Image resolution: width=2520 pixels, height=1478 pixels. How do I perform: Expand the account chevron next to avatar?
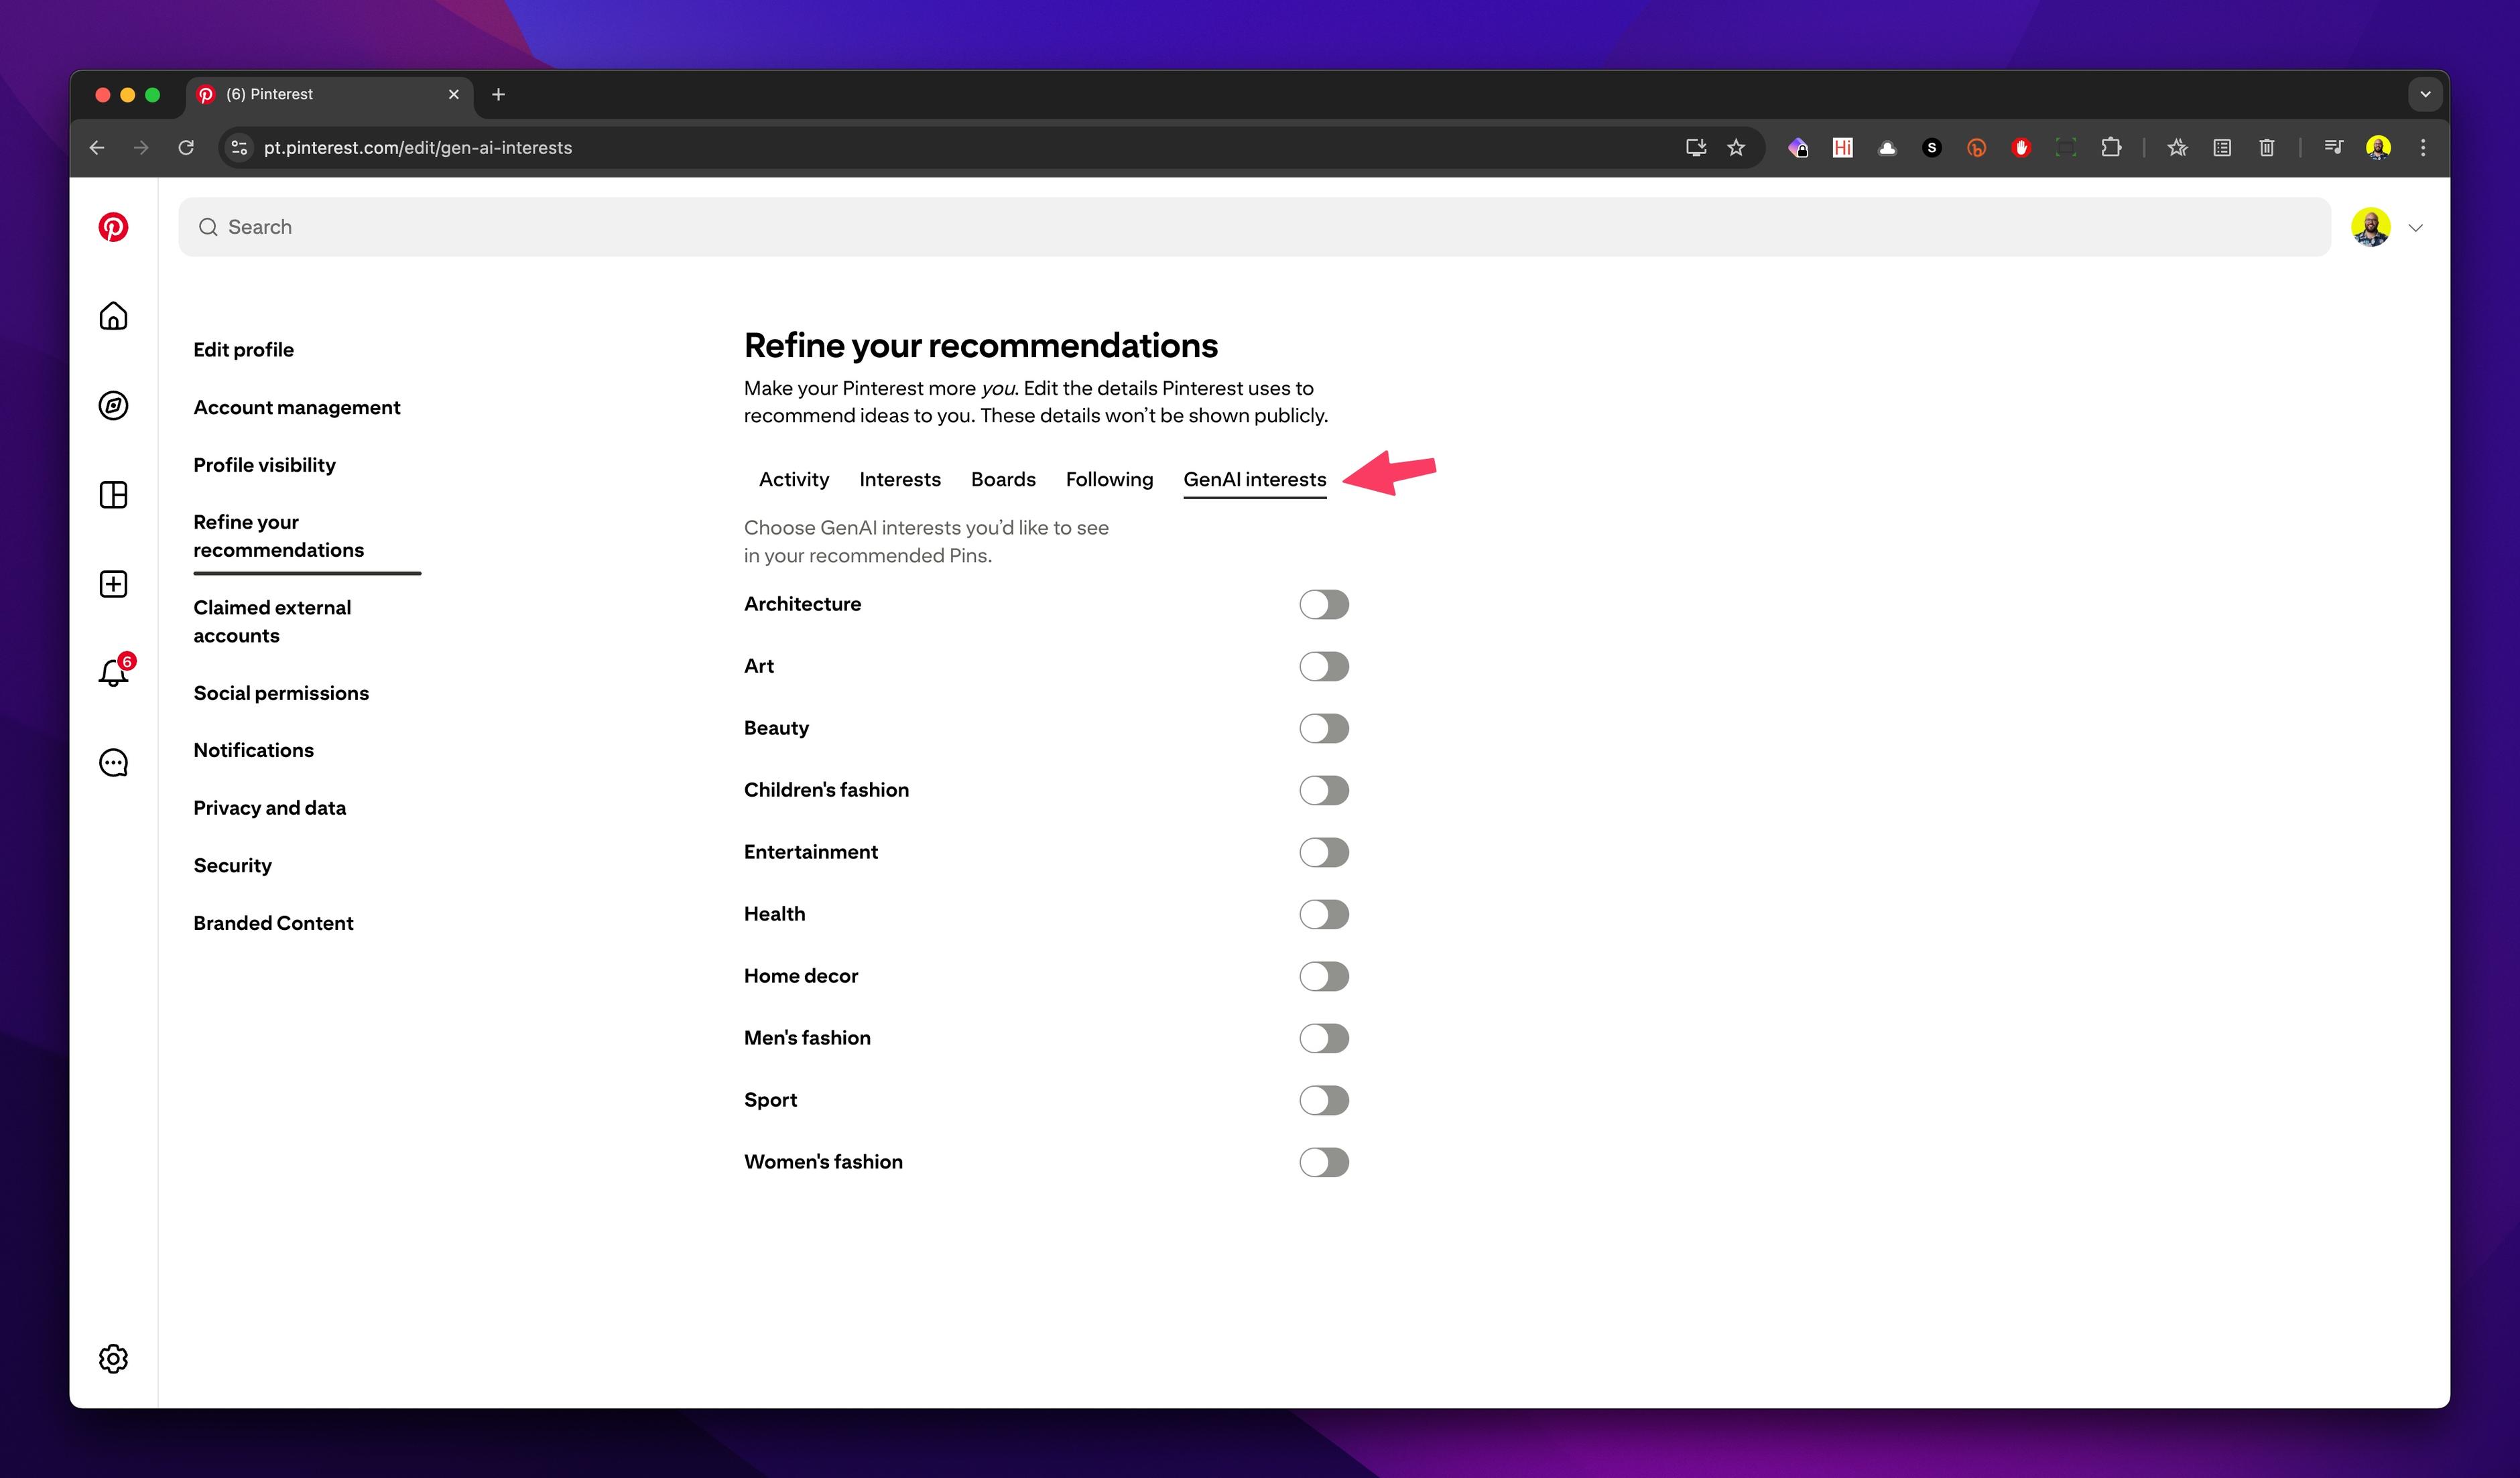click(x=2415, y=228)
